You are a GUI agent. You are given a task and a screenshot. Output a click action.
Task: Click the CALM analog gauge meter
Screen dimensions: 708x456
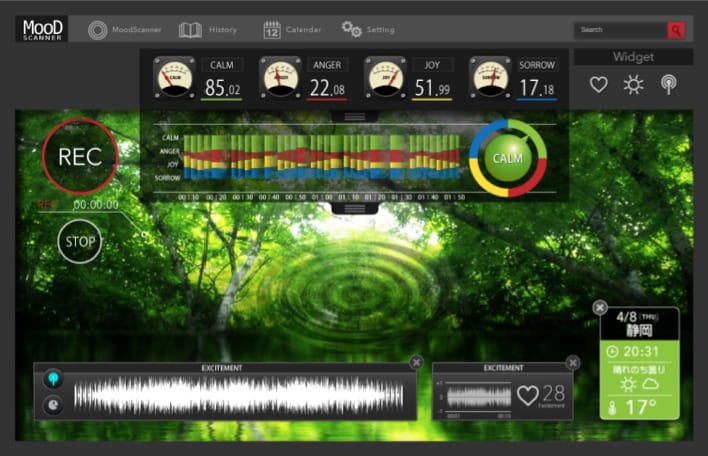point(174,78)
